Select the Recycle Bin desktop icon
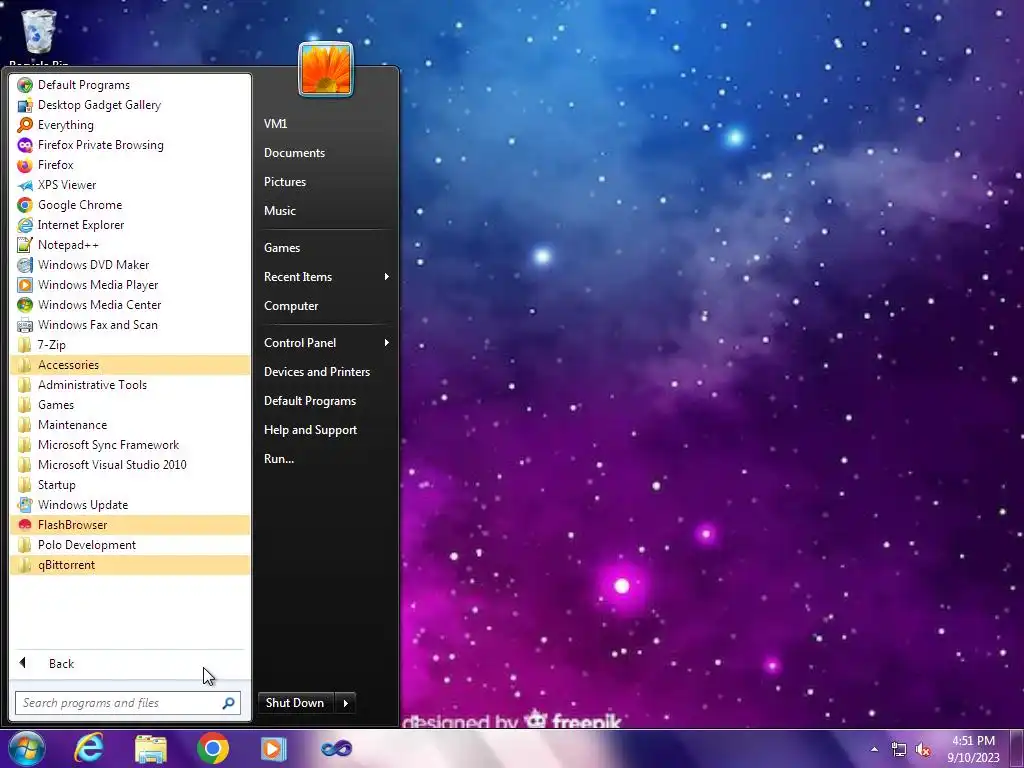The height and width of the screenshot is (768, 1024). [x=39, y=38]
